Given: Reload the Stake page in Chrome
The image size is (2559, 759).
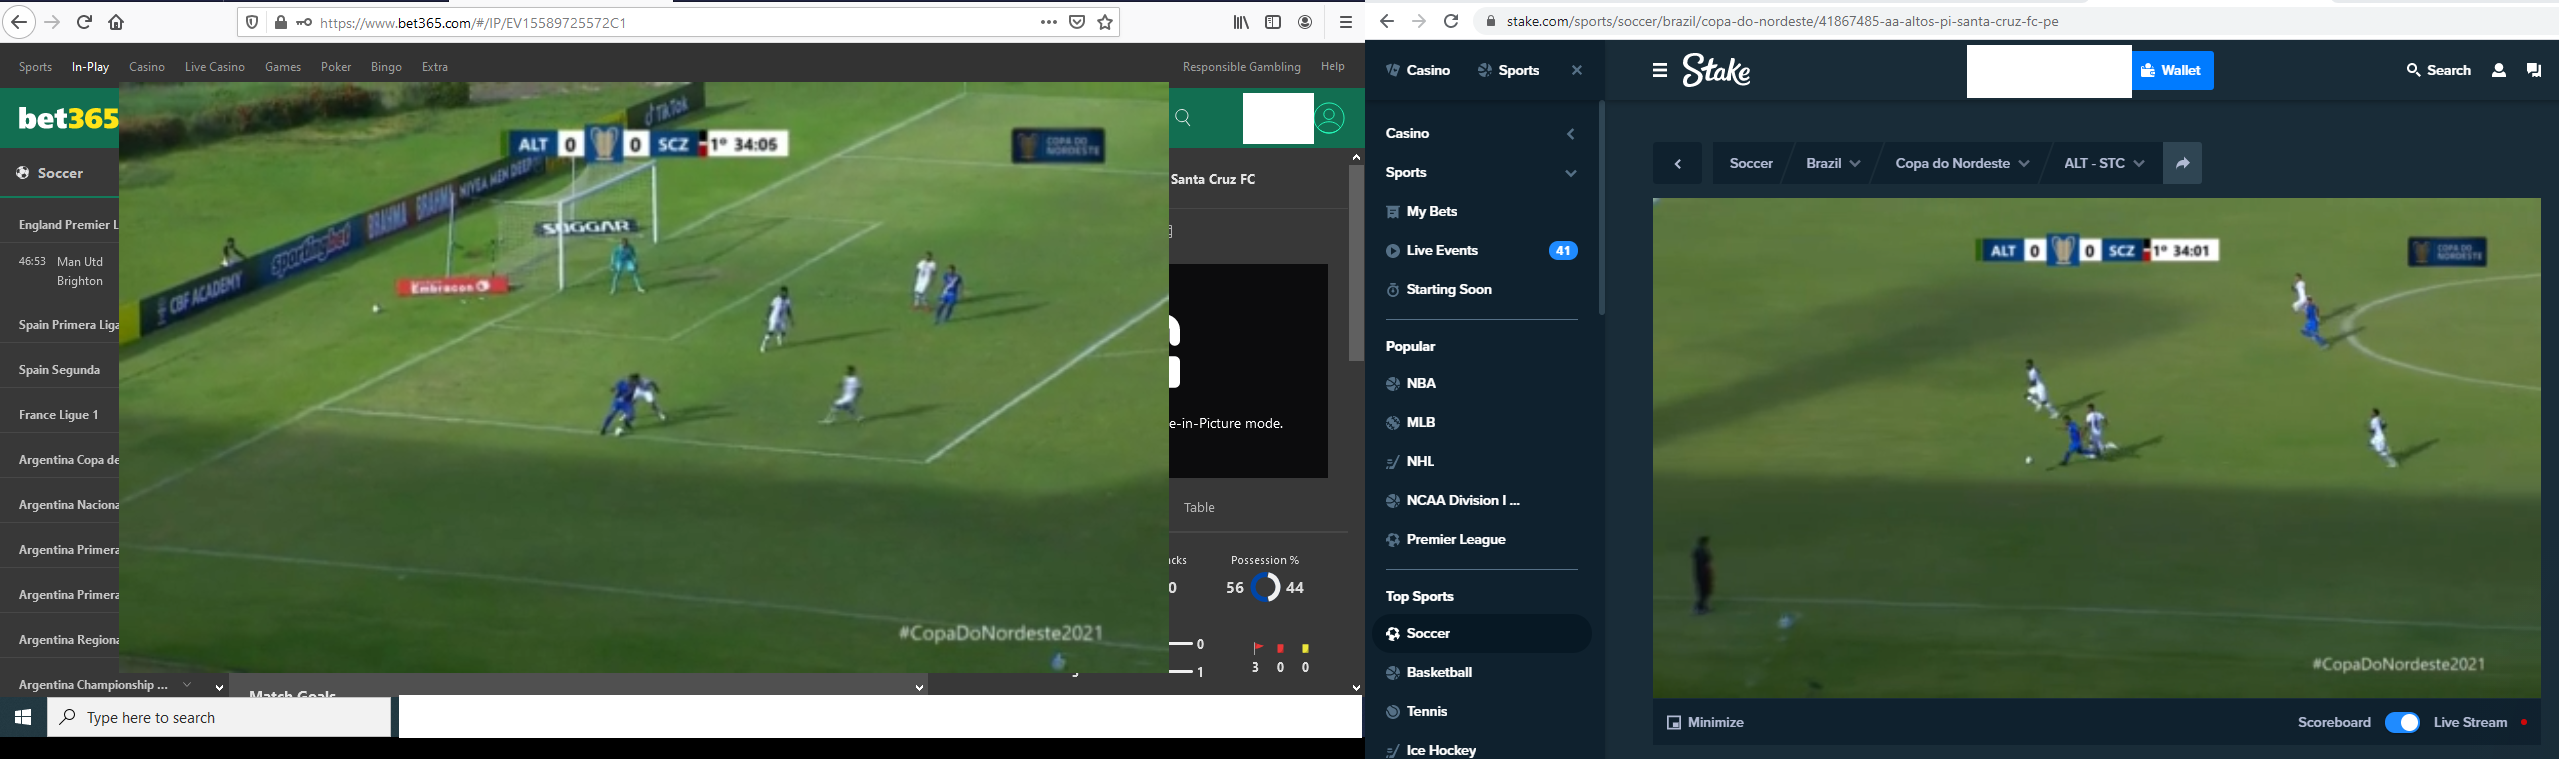Looking at the screenshot, I should [x=1451, y=21].
